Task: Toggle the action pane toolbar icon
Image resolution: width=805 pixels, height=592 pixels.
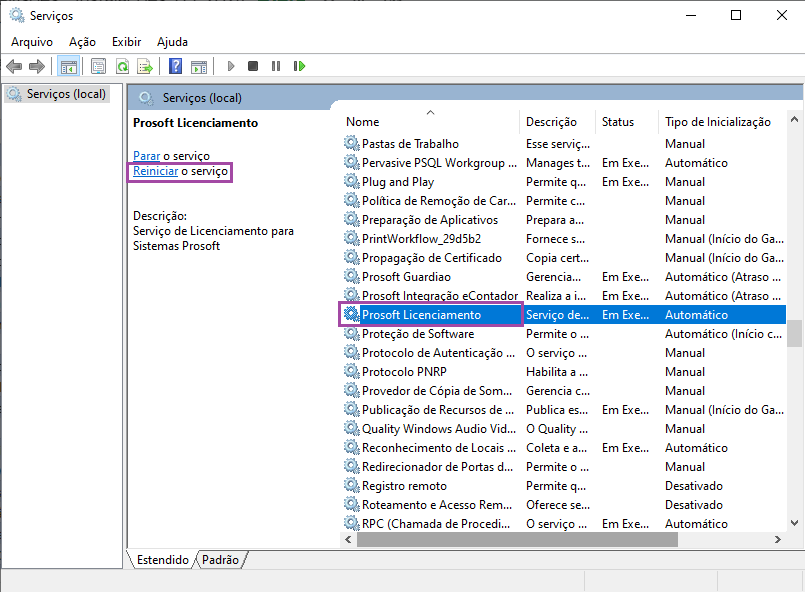Action: click(x=199, y=66)
